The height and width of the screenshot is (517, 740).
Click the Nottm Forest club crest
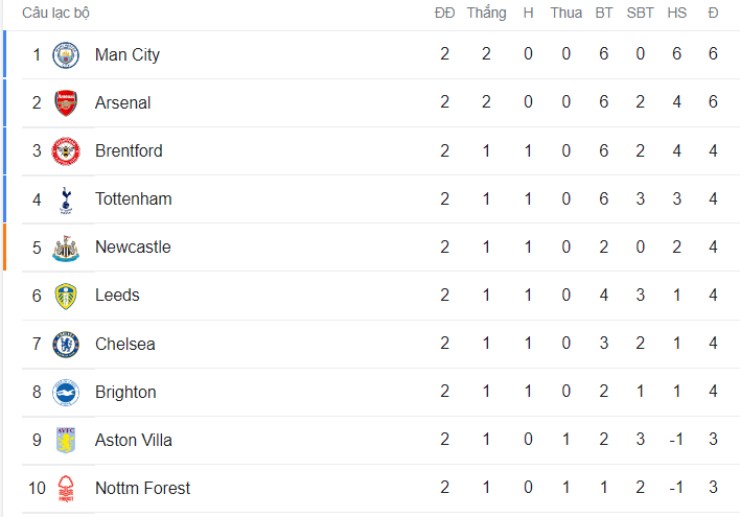click(x=66, y=488)
